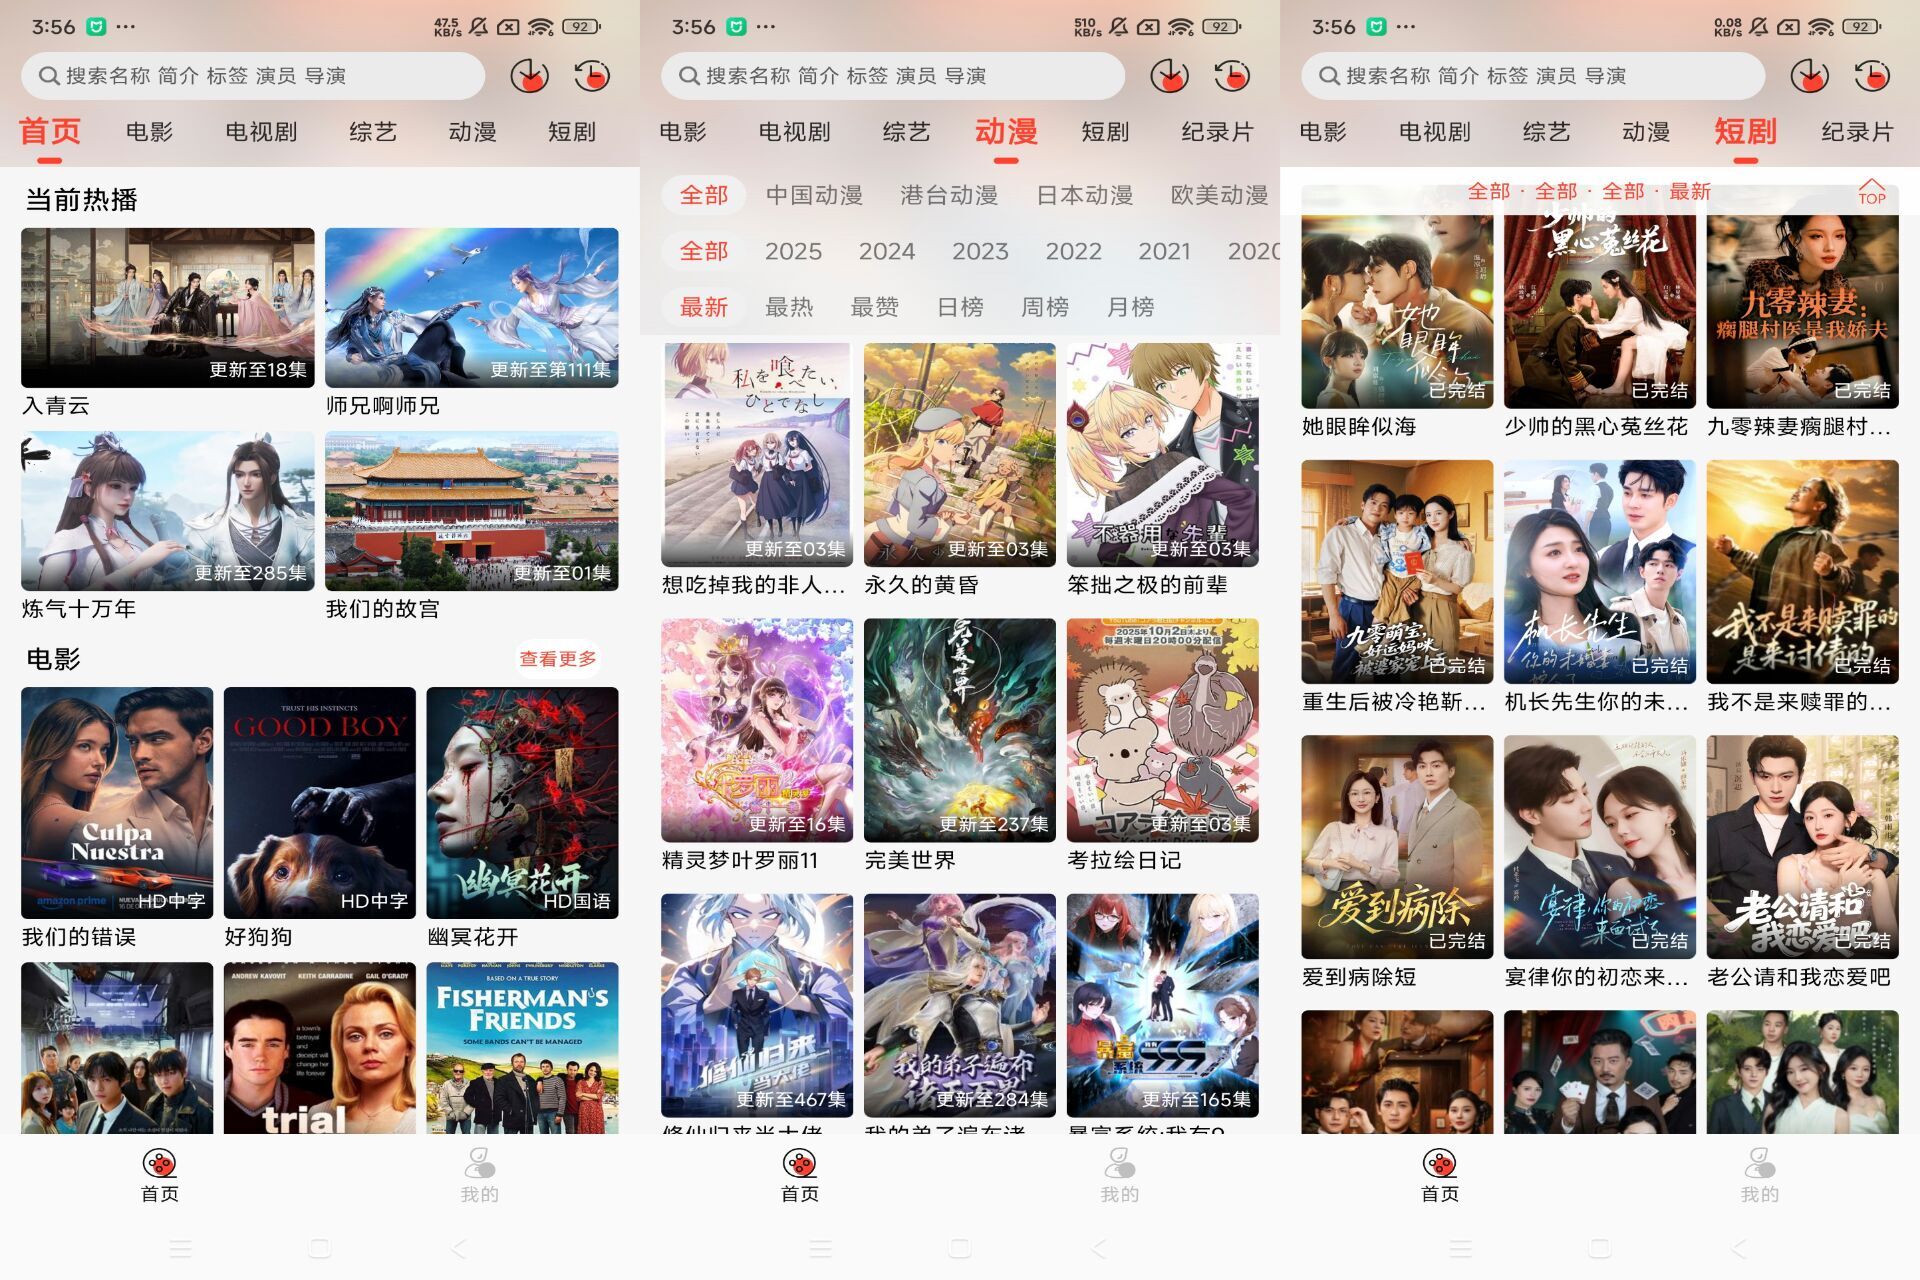The width and height of the screenshot is (1920, 1280).
Task: Select the 2025 year filter chip
Action: pos(794,251)
